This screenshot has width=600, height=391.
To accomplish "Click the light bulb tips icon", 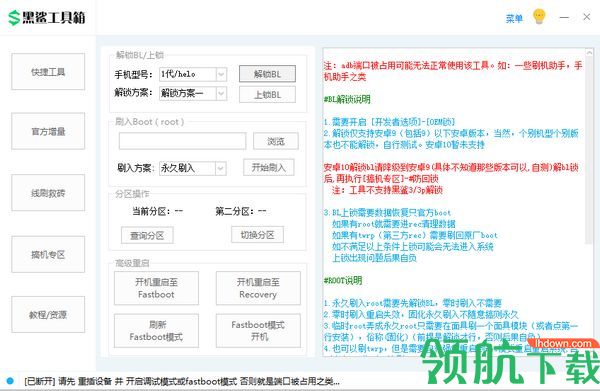I will click(x=539, y=17).
